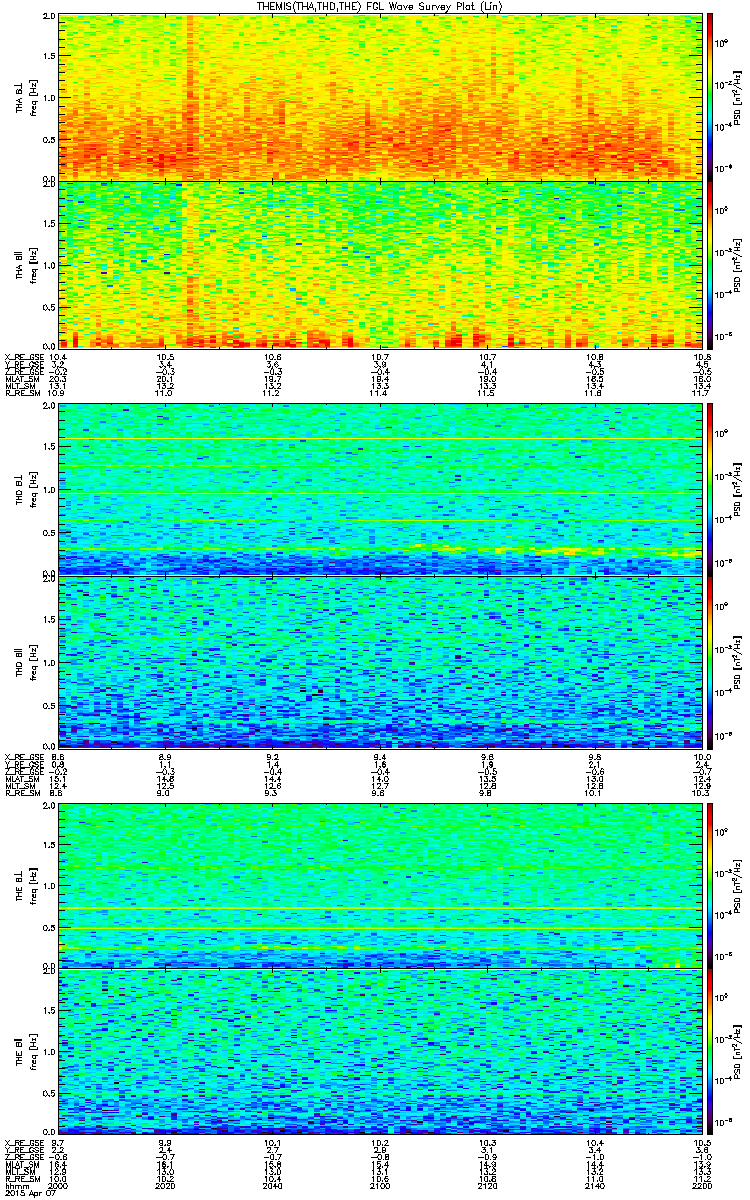
Task: Click the color bar beside THA B-parallel panel
Action: [711, 264]
